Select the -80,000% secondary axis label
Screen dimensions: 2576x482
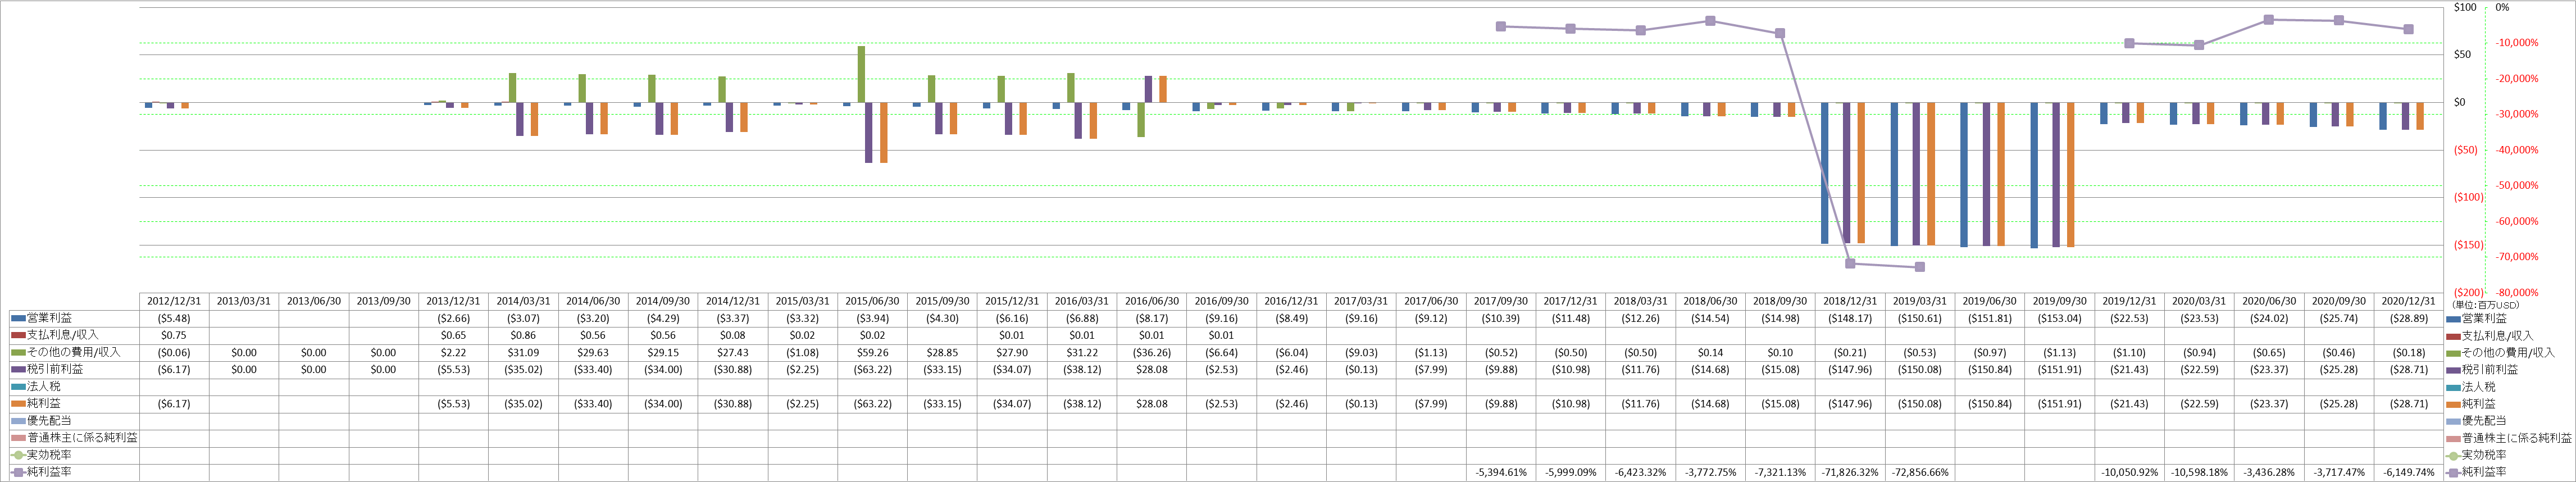coord(2516,293)
